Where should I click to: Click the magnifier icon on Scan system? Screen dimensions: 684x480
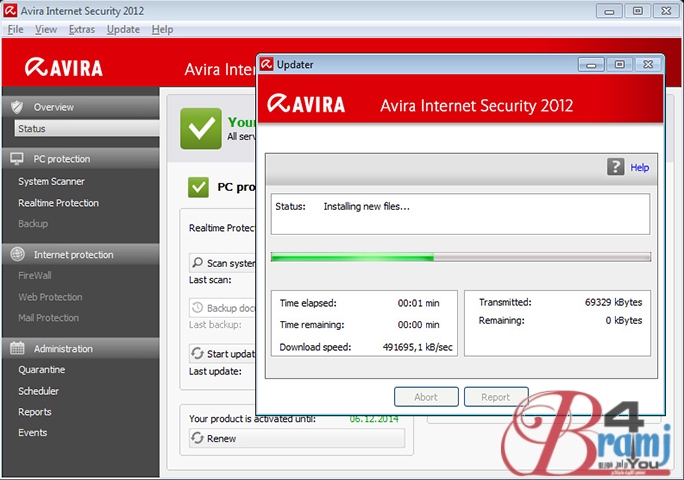tap(198, 262)
